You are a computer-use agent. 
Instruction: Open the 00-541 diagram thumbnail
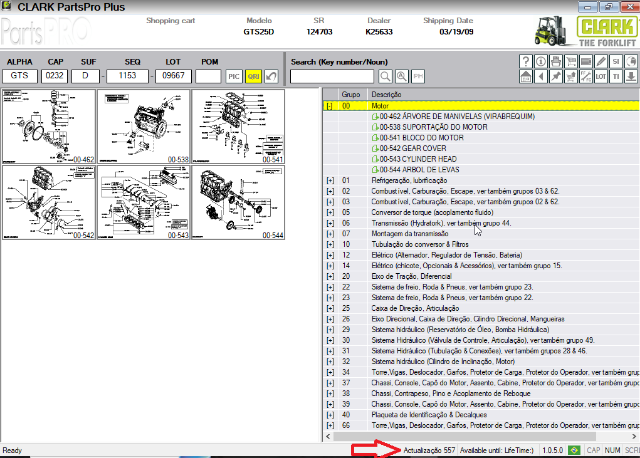(238, 127)
